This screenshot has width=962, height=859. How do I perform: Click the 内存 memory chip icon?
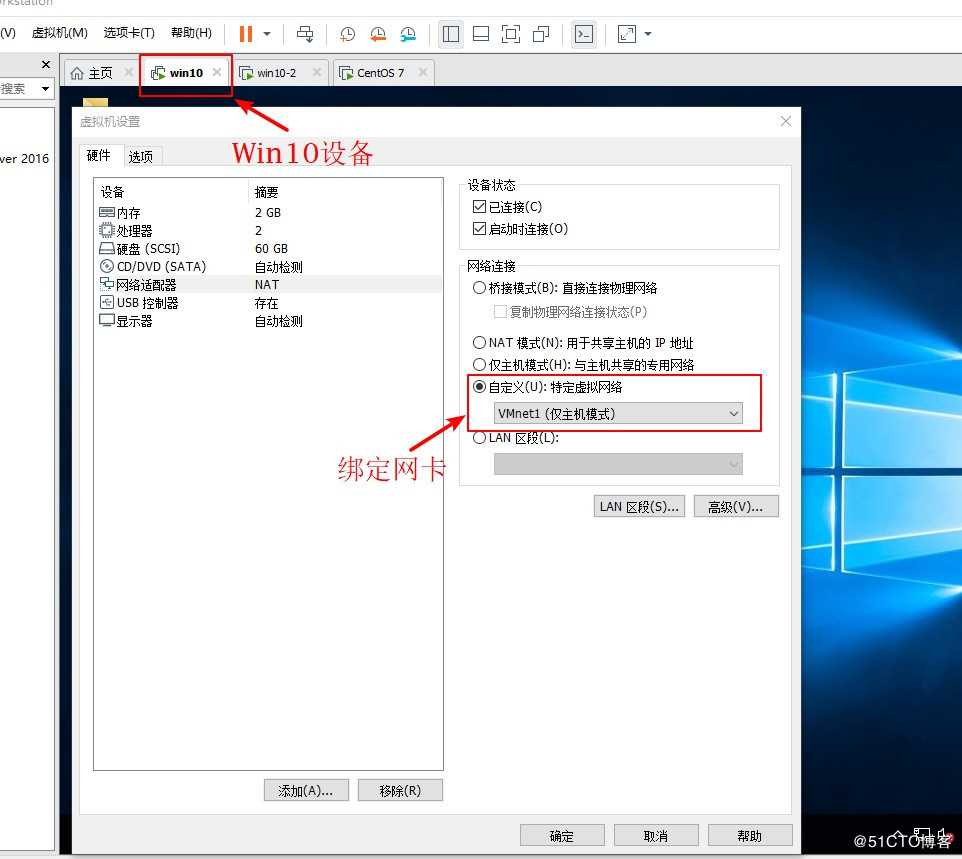107,212
